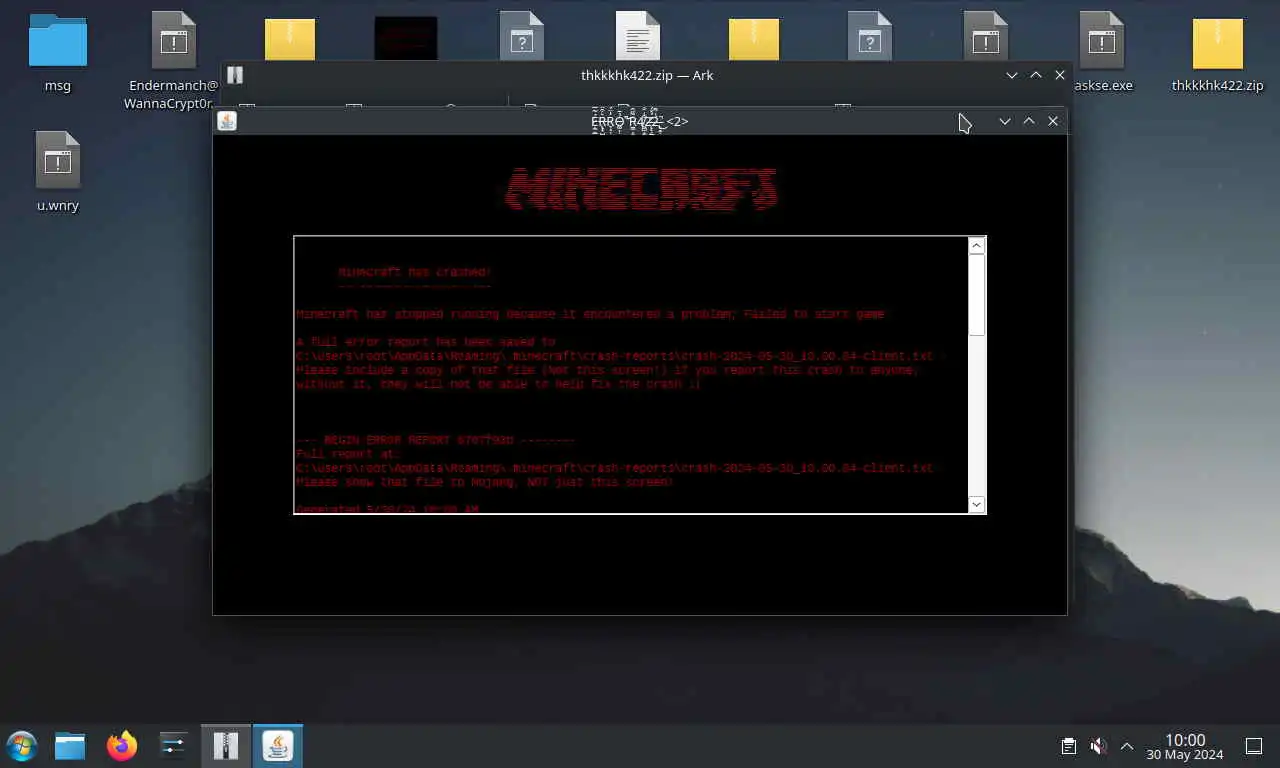
Task: Select the black image thumbnail on desktop
Action: [x=406, y=39]
